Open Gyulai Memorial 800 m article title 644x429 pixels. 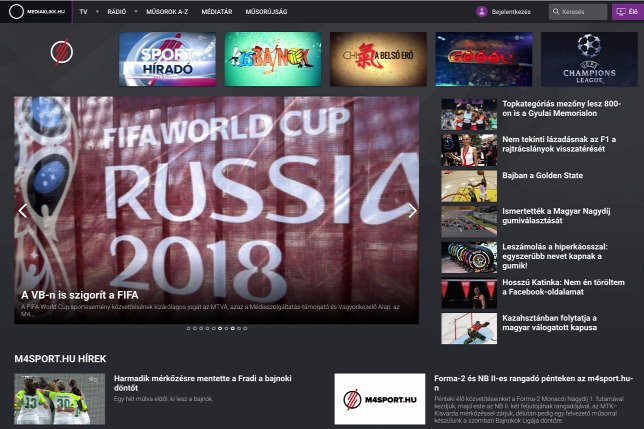coord(561,108)
